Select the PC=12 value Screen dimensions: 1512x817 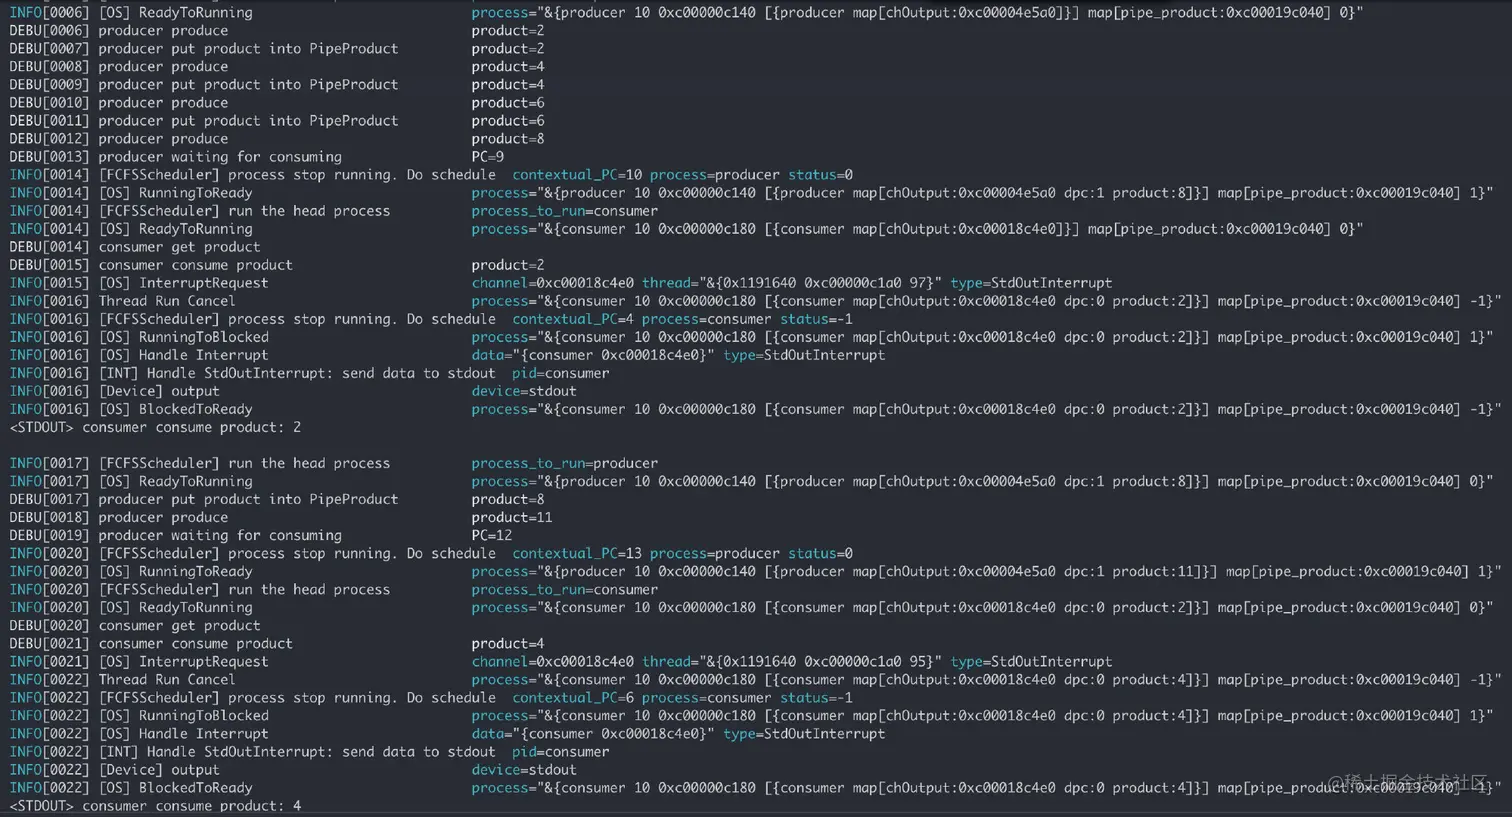pos(492,535)
